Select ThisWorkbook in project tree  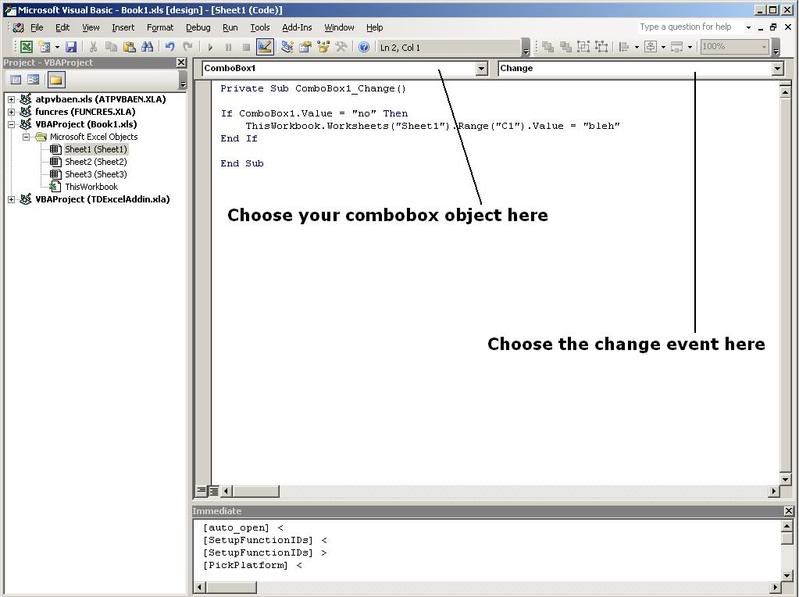pos(91,187)
